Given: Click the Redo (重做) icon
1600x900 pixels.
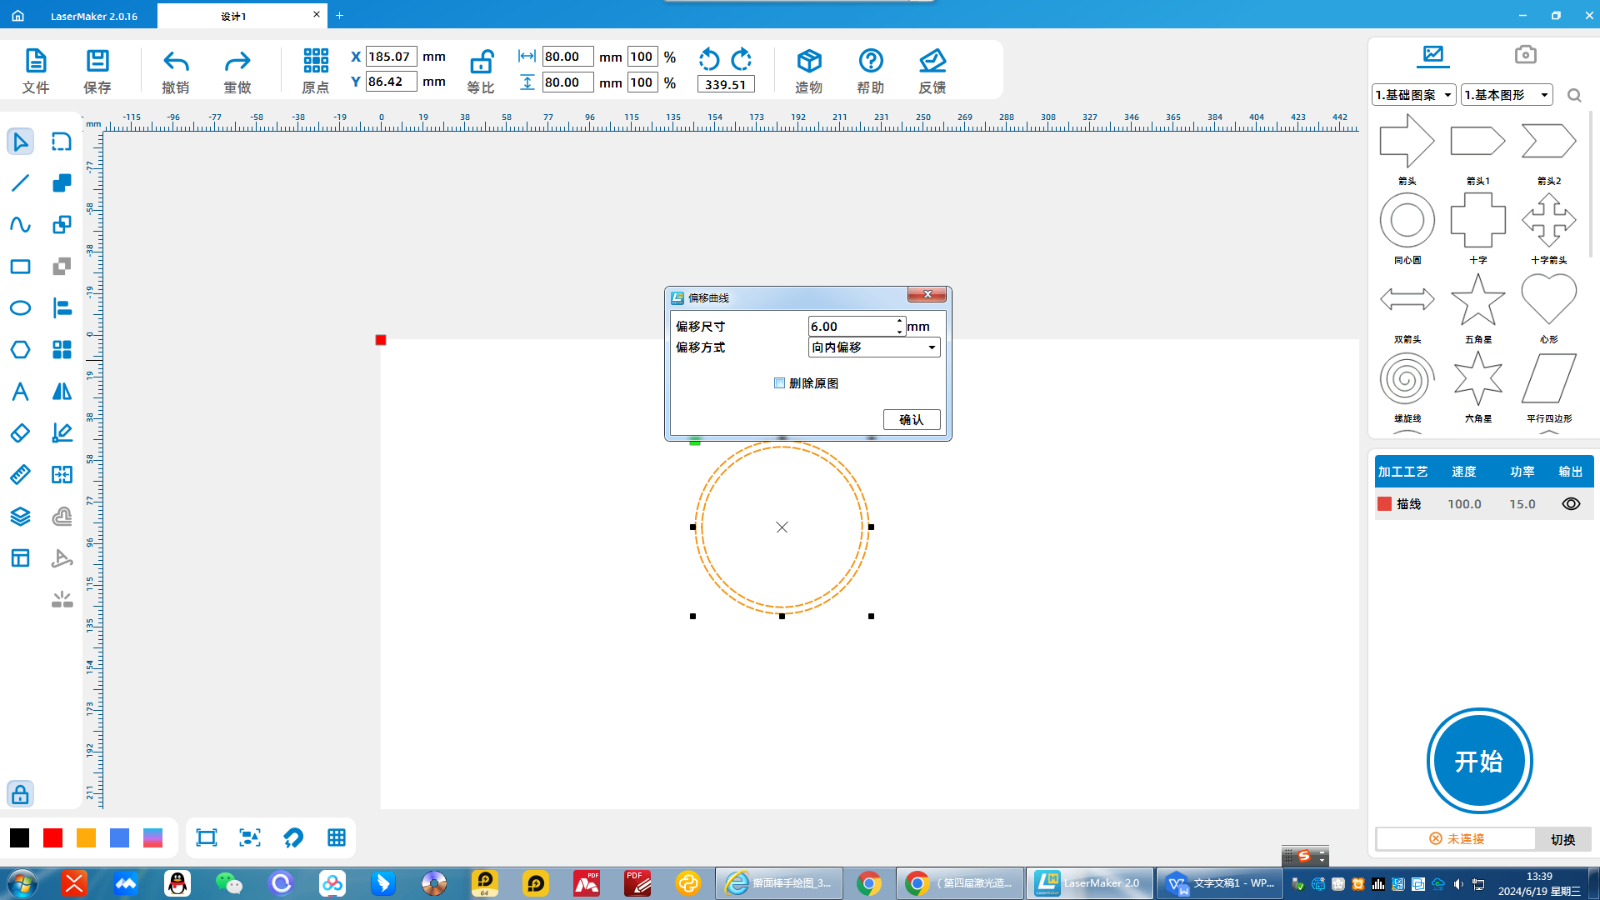Looking at the screenshot, I should coord(237,62).
